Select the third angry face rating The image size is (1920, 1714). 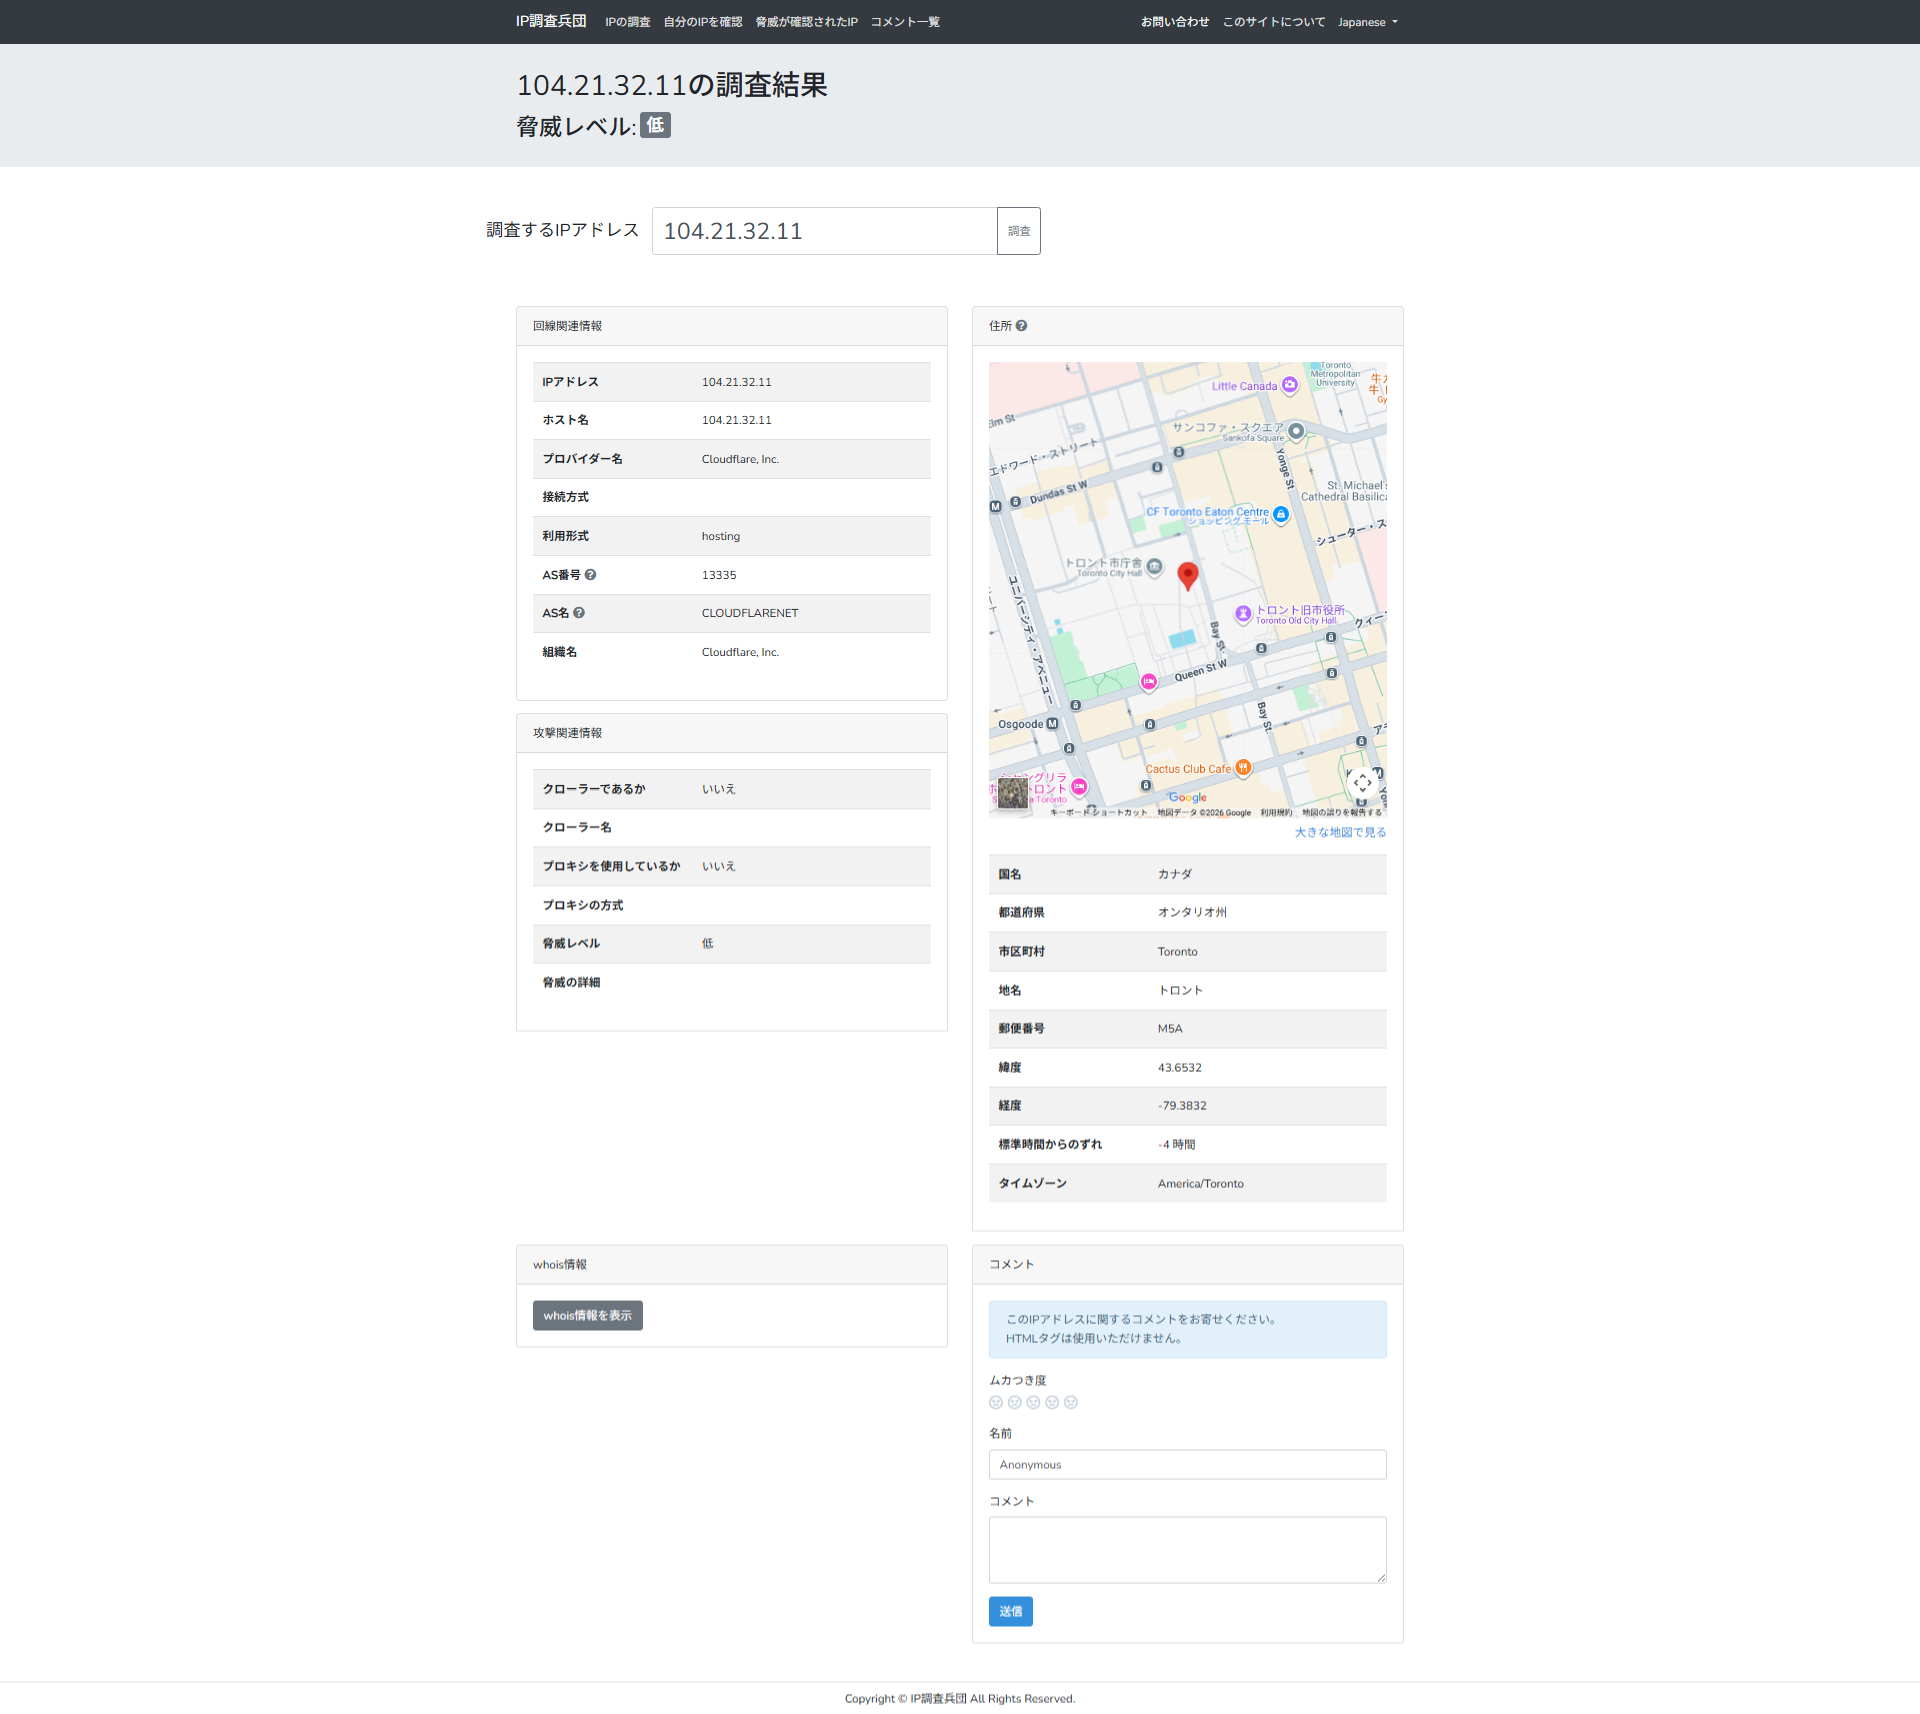tap(1033, 1402)
